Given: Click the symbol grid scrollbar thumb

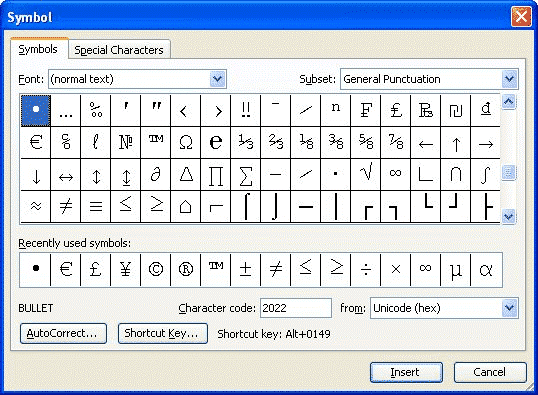Looking at the screenshot, I should (x=508, y=173).
